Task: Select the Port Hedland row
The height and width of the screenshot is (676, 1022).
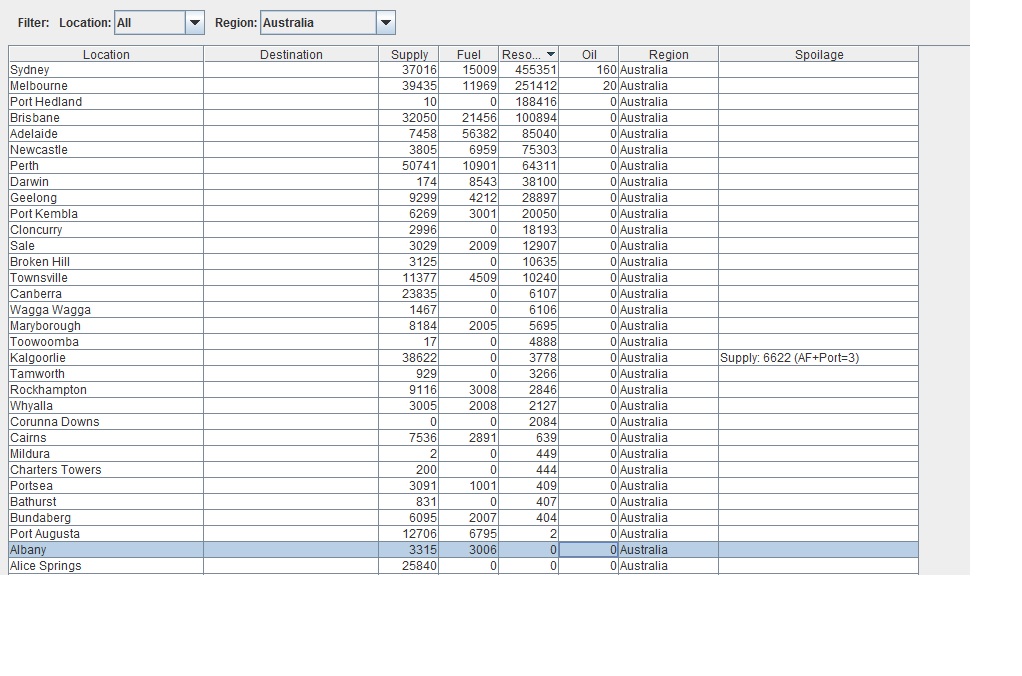Action: click(463, 102)
